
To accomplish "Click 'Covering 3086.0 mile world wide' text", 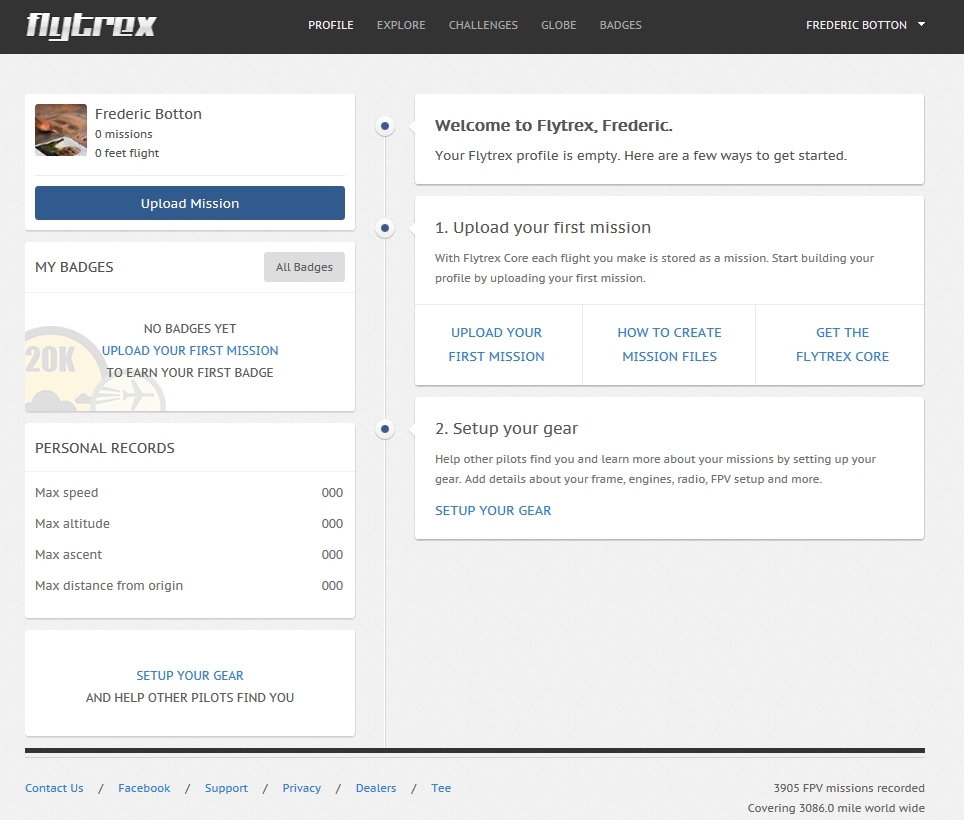I will click(836, 808).
